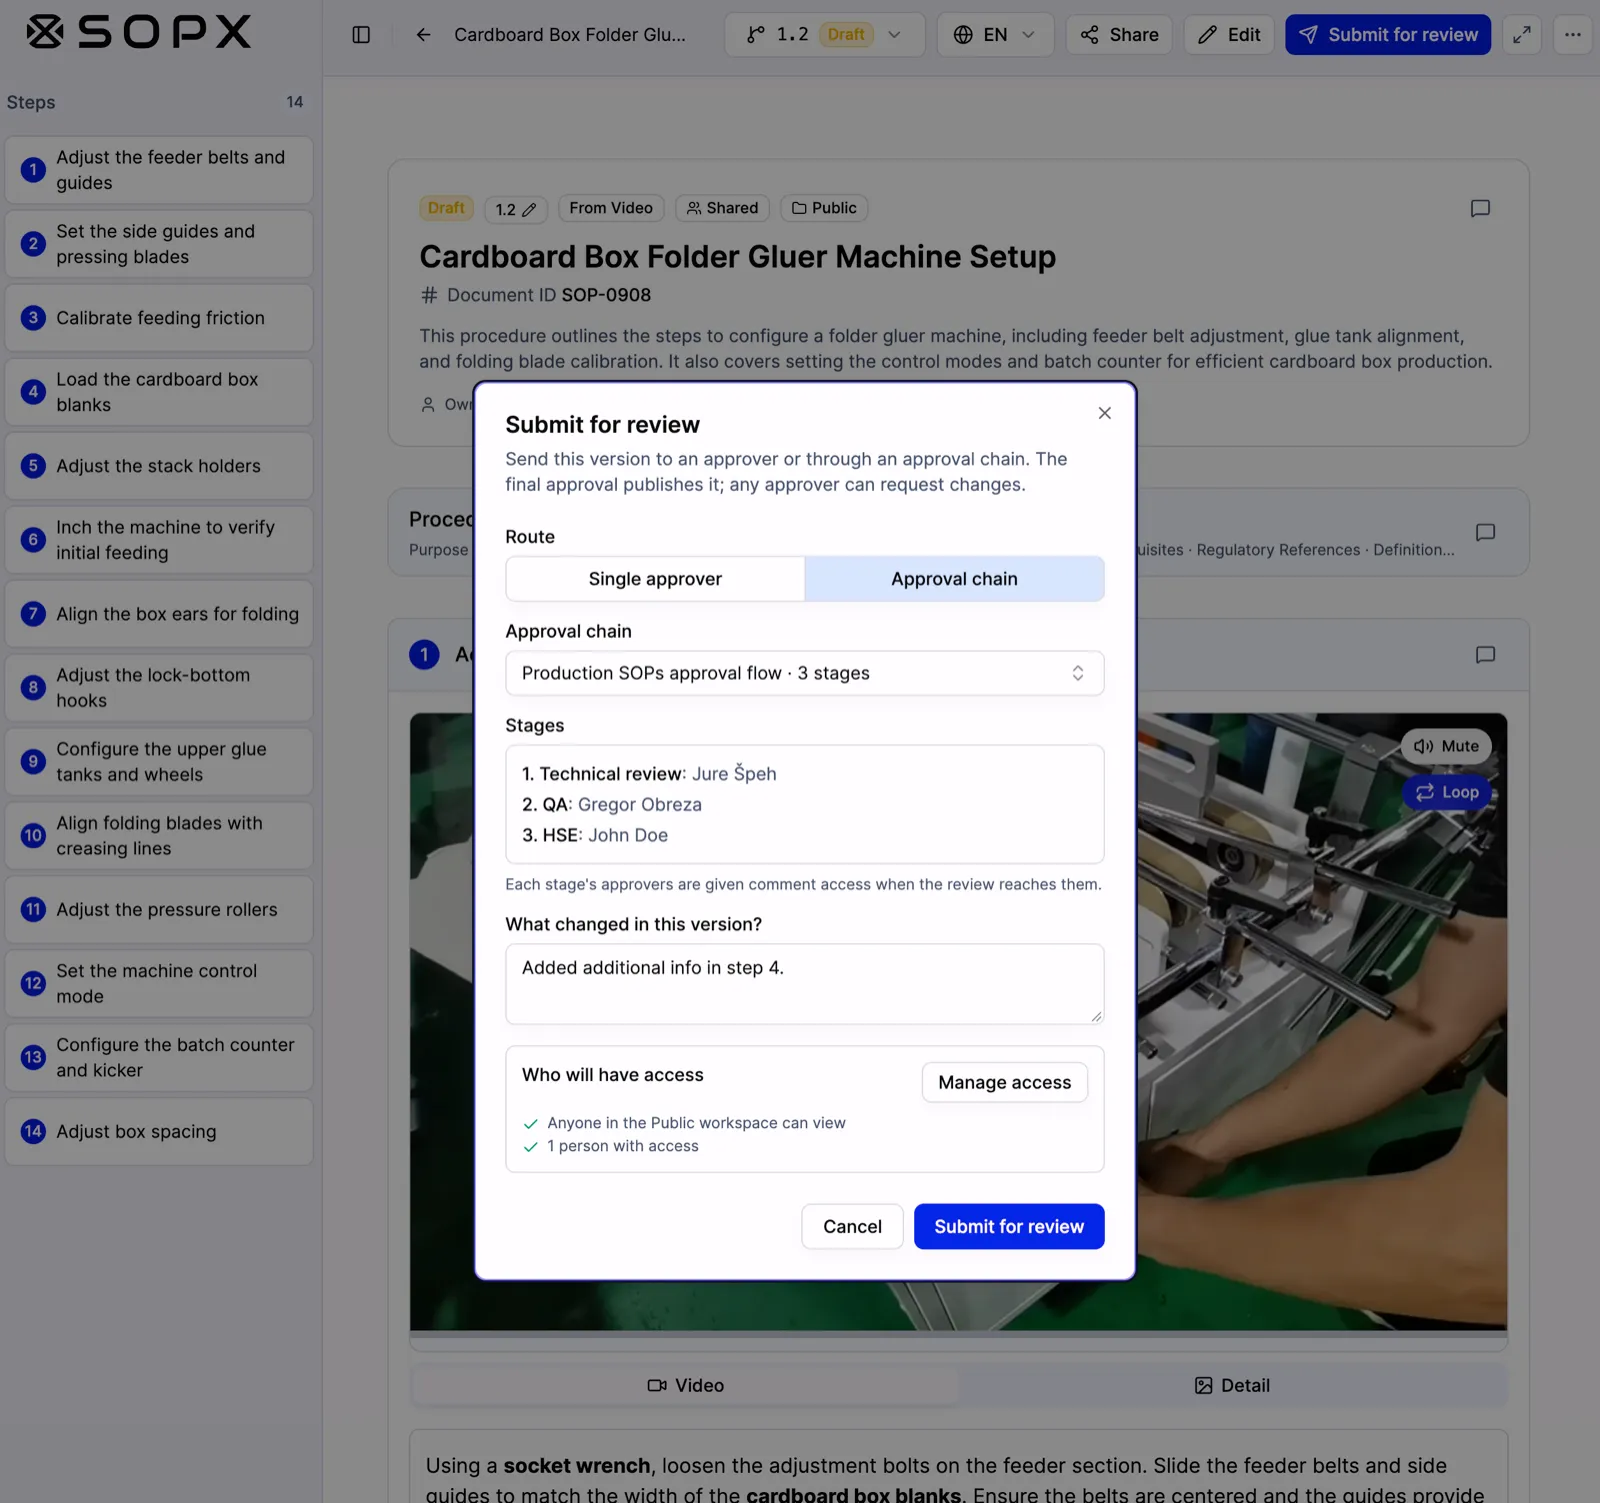Screen dimensions: 1600x1503
Task: Click the Share button
Action: pos(1119,35)
